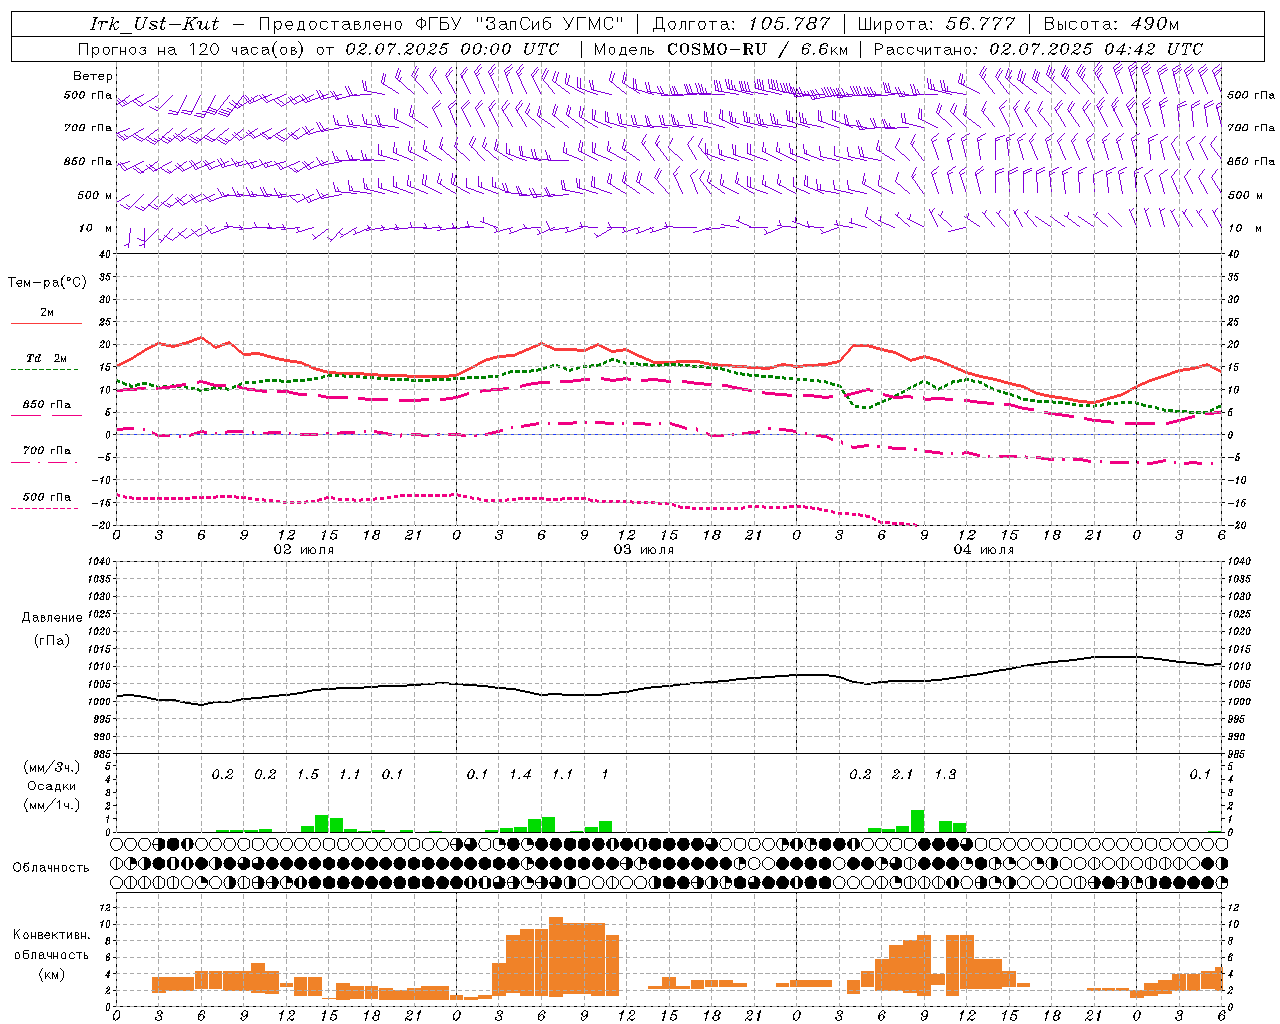This screenshot has height=1024, width=1280.
Task: Click the 2м temperature legend label
Action: tap(47, 313)
